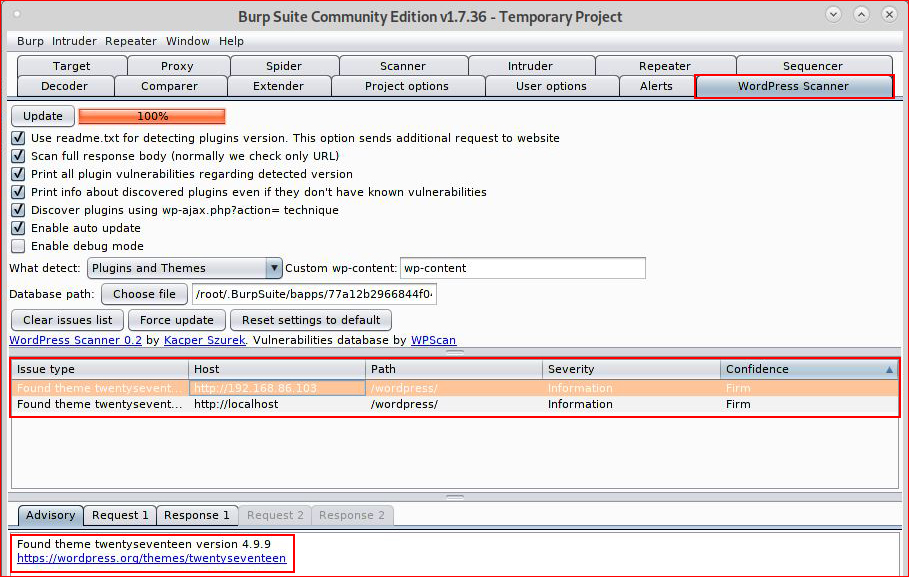The height and width of the screenshot is (577, 909).
Task: Click the Path column header
Action: (x=454, y=369)
